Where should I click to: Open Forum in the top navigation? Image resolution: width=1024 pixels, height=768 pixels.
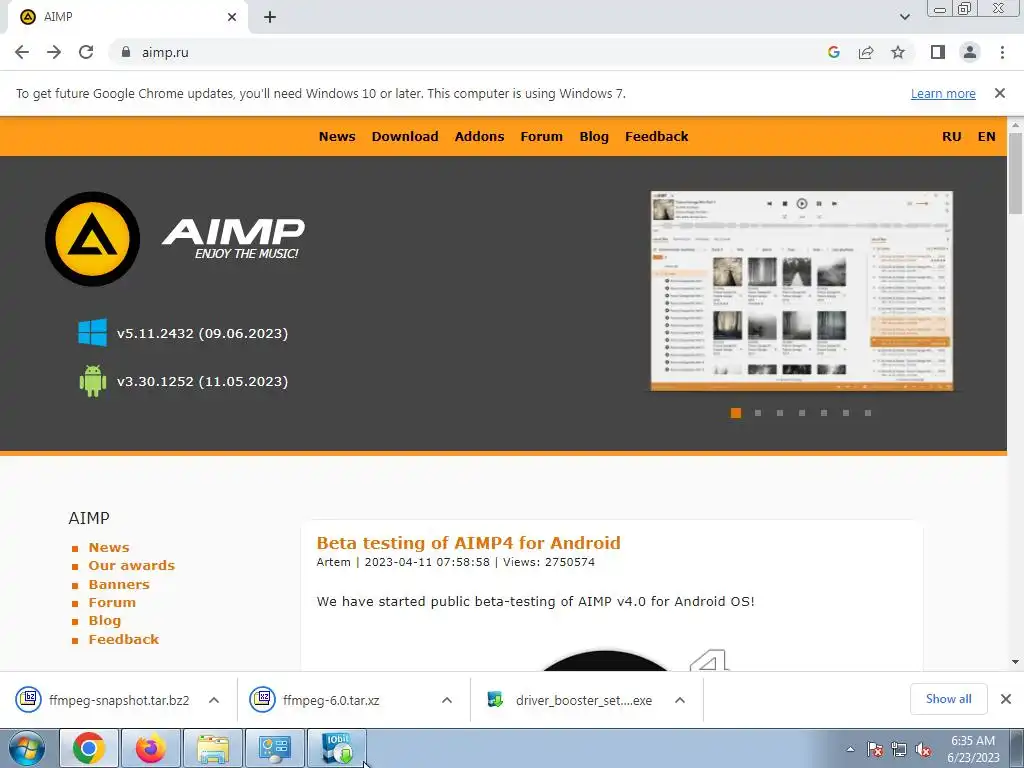coord(541,136)
